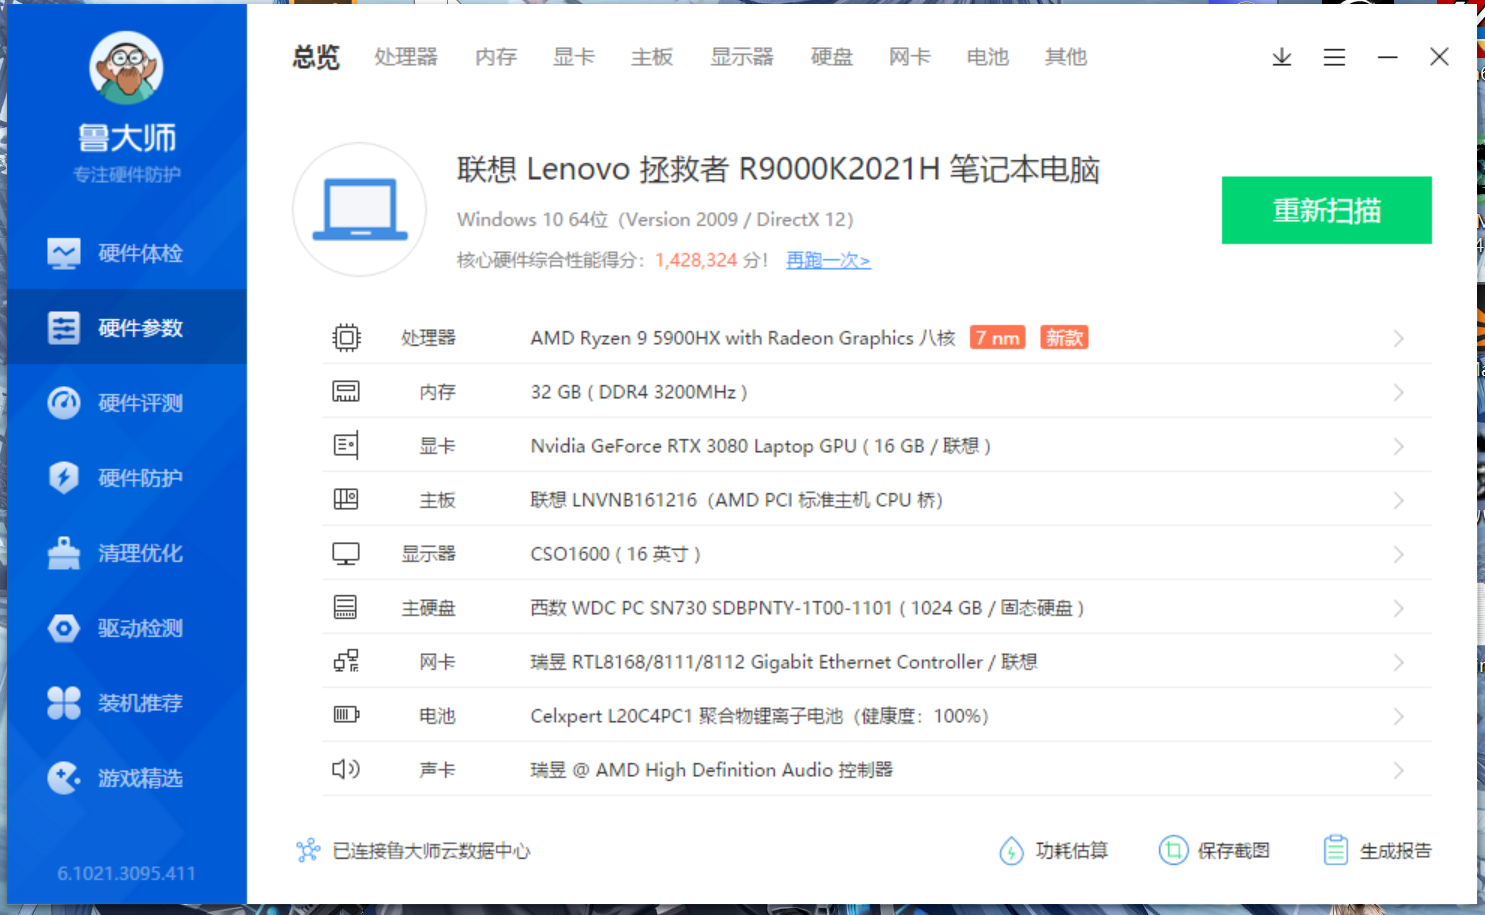Switch to the 显卡 tab
The height and width of the screenshot is (915, 1485).
574,57
